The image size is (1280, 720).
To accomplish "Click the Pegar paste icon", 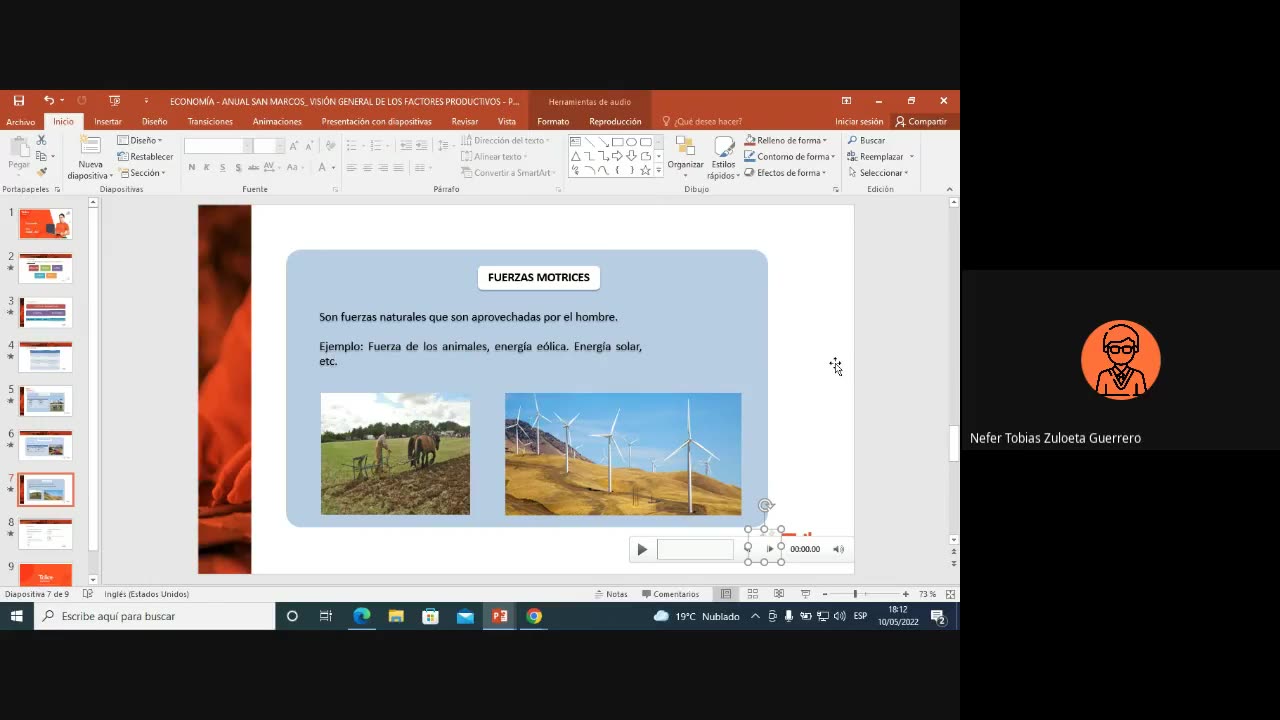I will tap(18, 155).
